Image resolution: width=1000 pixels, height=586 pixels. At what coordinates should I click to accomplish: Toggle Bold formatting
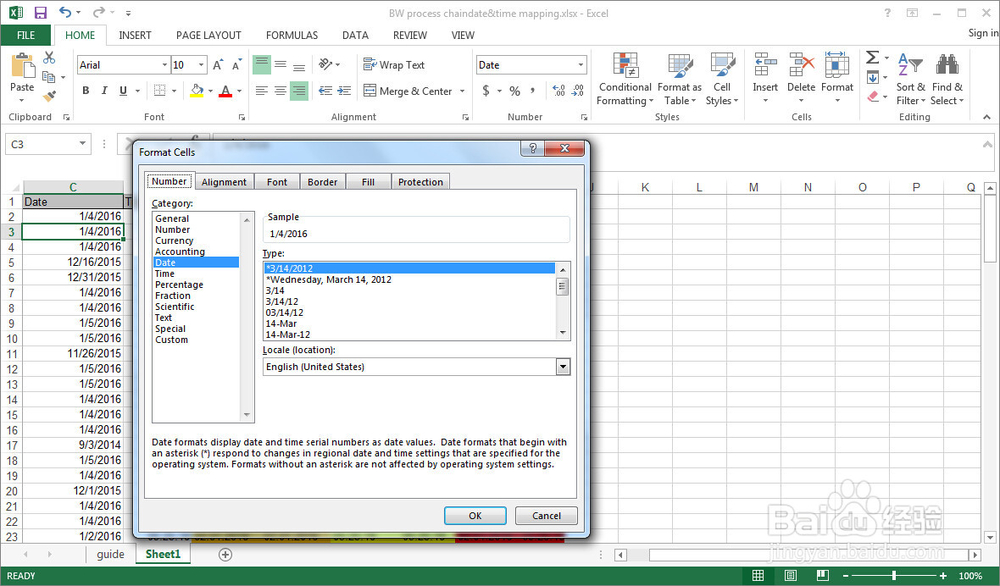click(x=86, y=91)
